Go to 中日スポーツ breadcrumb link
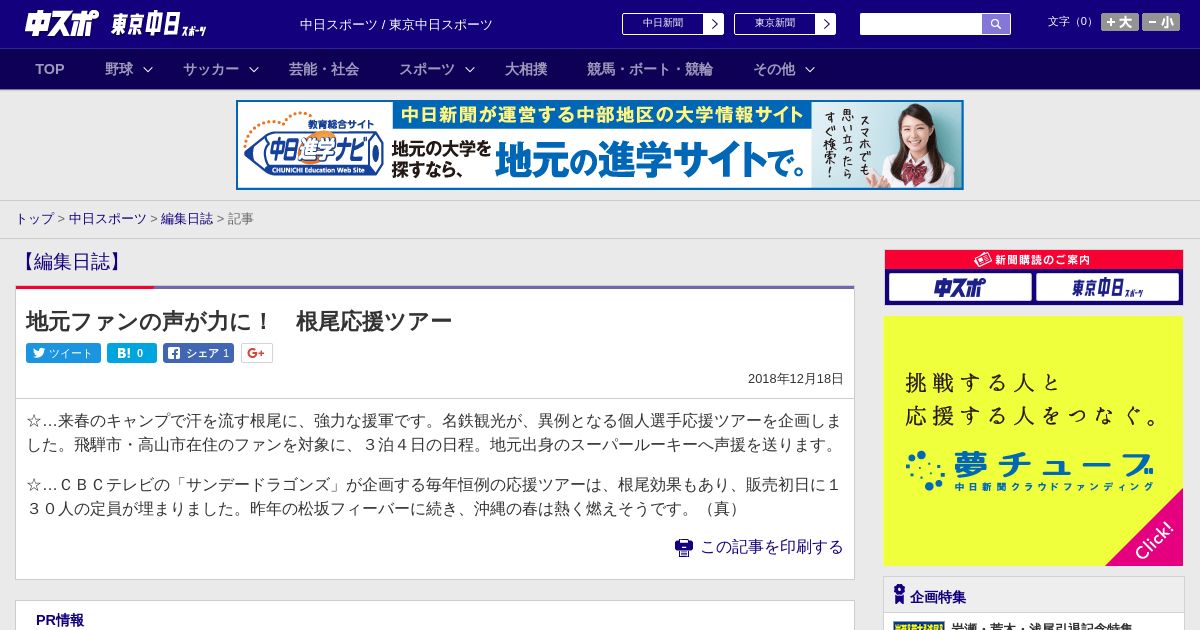 (108, 219)
